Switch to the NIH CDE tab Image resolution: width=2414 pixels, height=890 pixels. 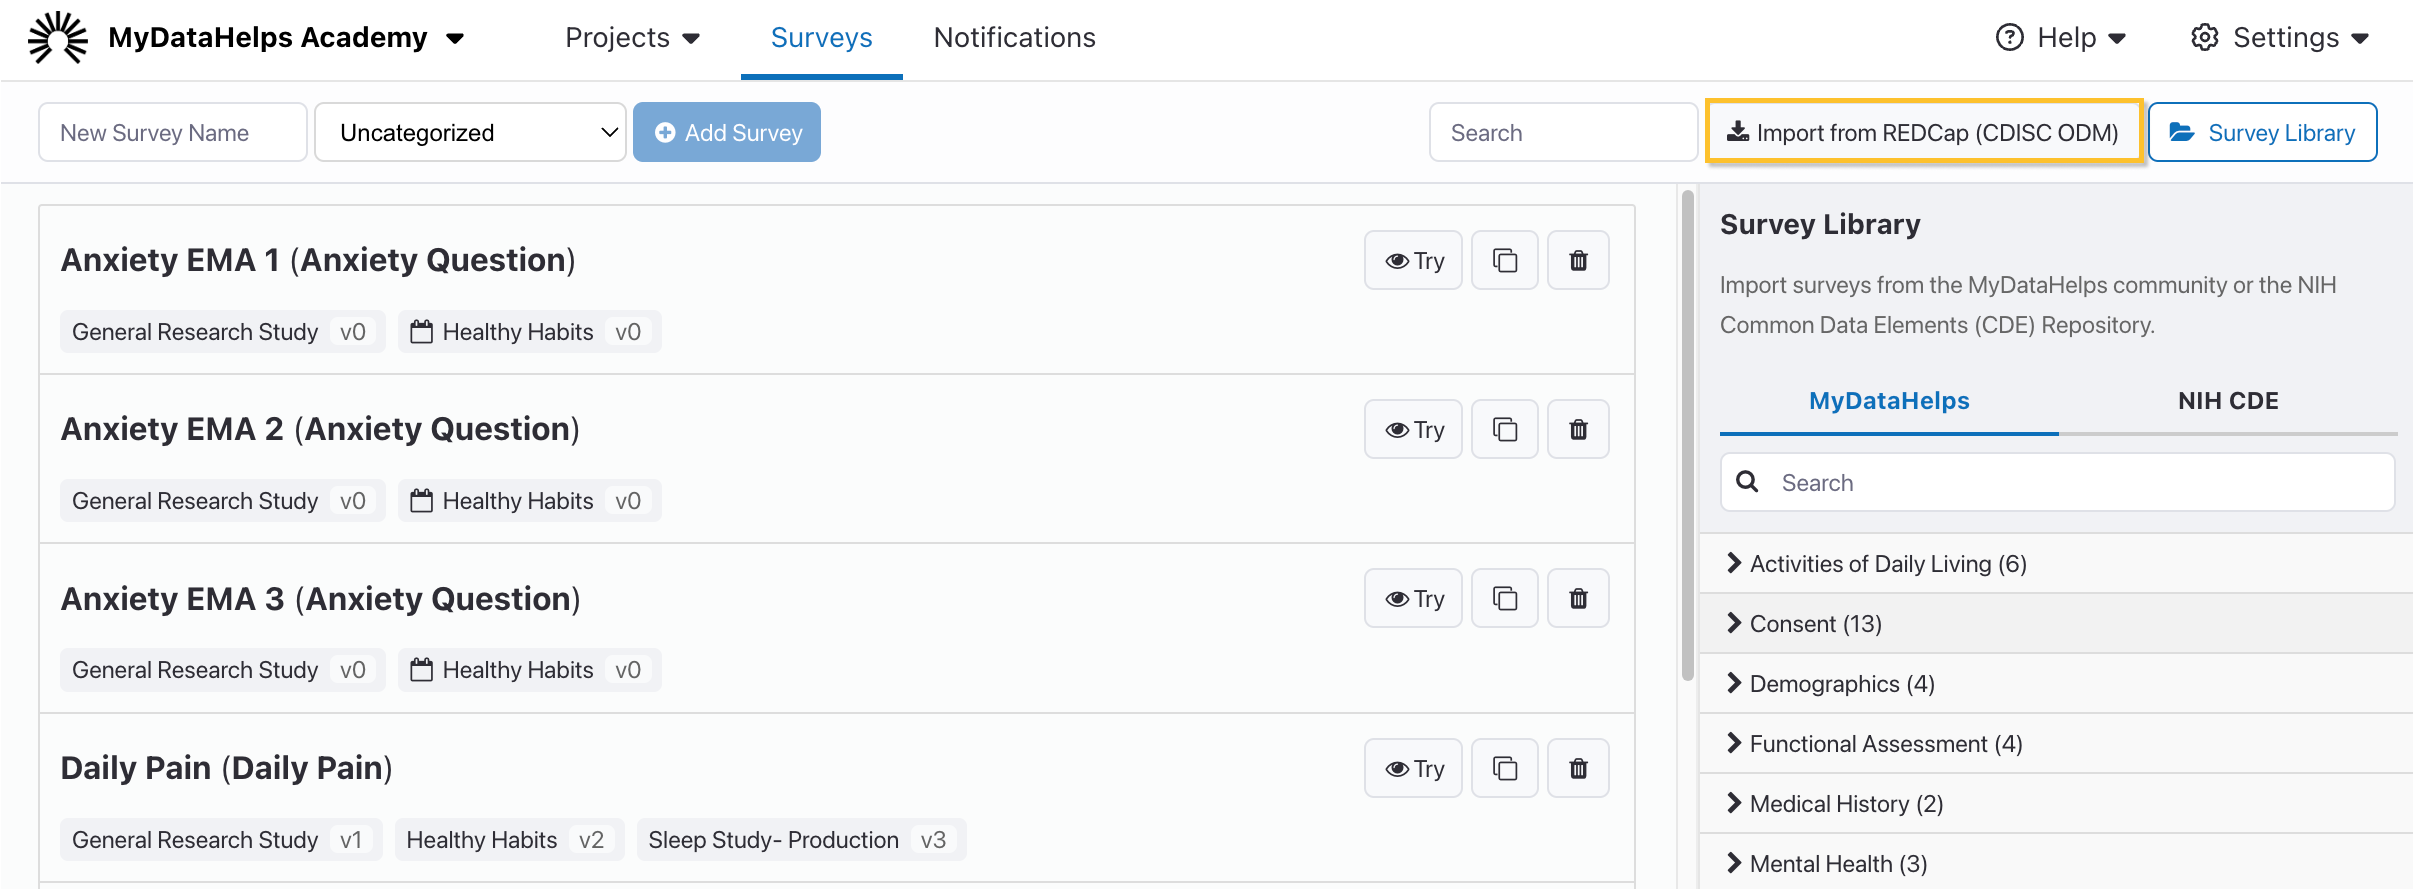(2227, 401)
